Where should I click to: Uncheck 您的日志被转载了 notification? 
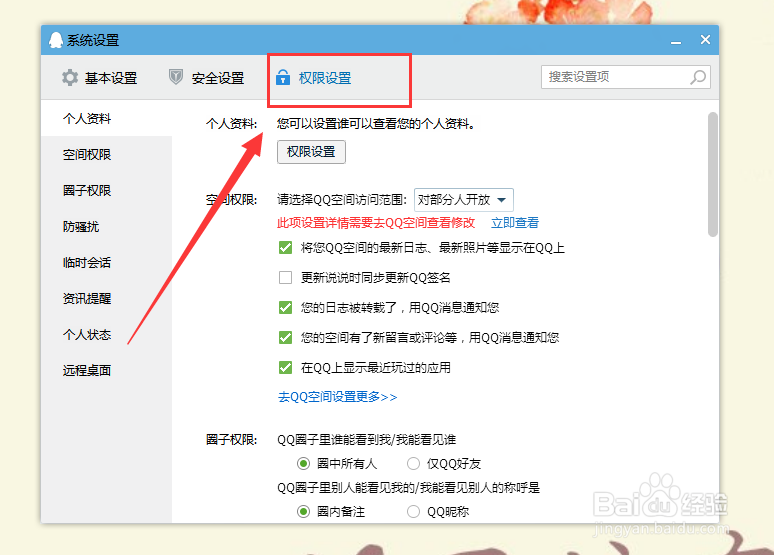click(285, 308)
